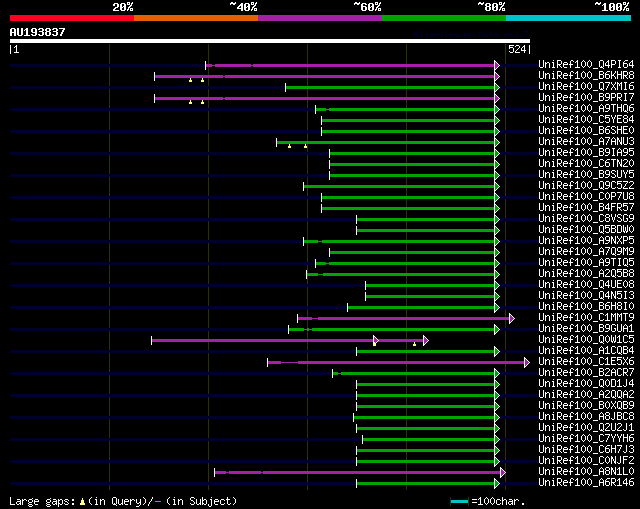Click the cyan 100char scale bar
The width and height of the screenshot is (640, 509).
pos(459,501)
